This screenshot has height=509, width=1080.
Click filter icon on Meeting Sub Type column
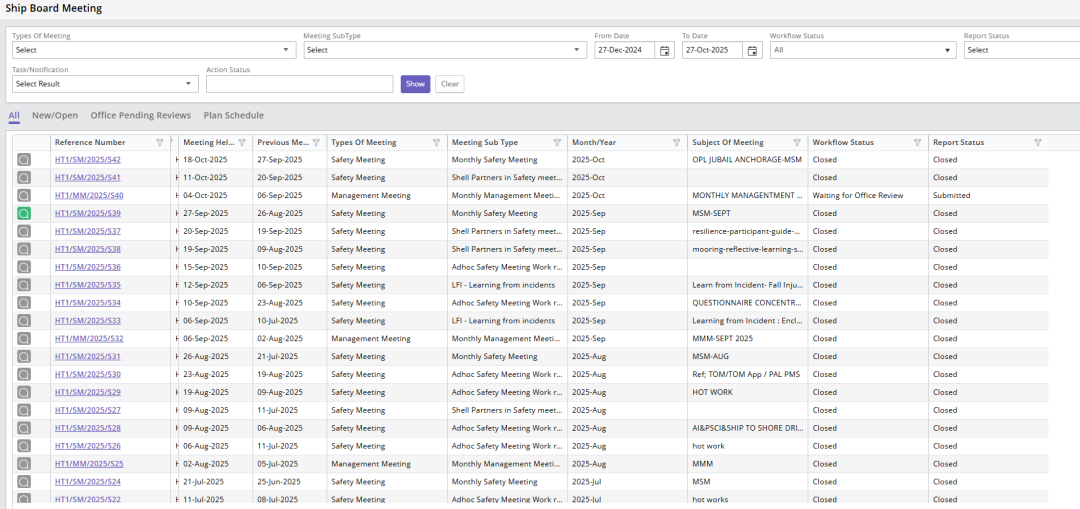[x=557, y=143]
